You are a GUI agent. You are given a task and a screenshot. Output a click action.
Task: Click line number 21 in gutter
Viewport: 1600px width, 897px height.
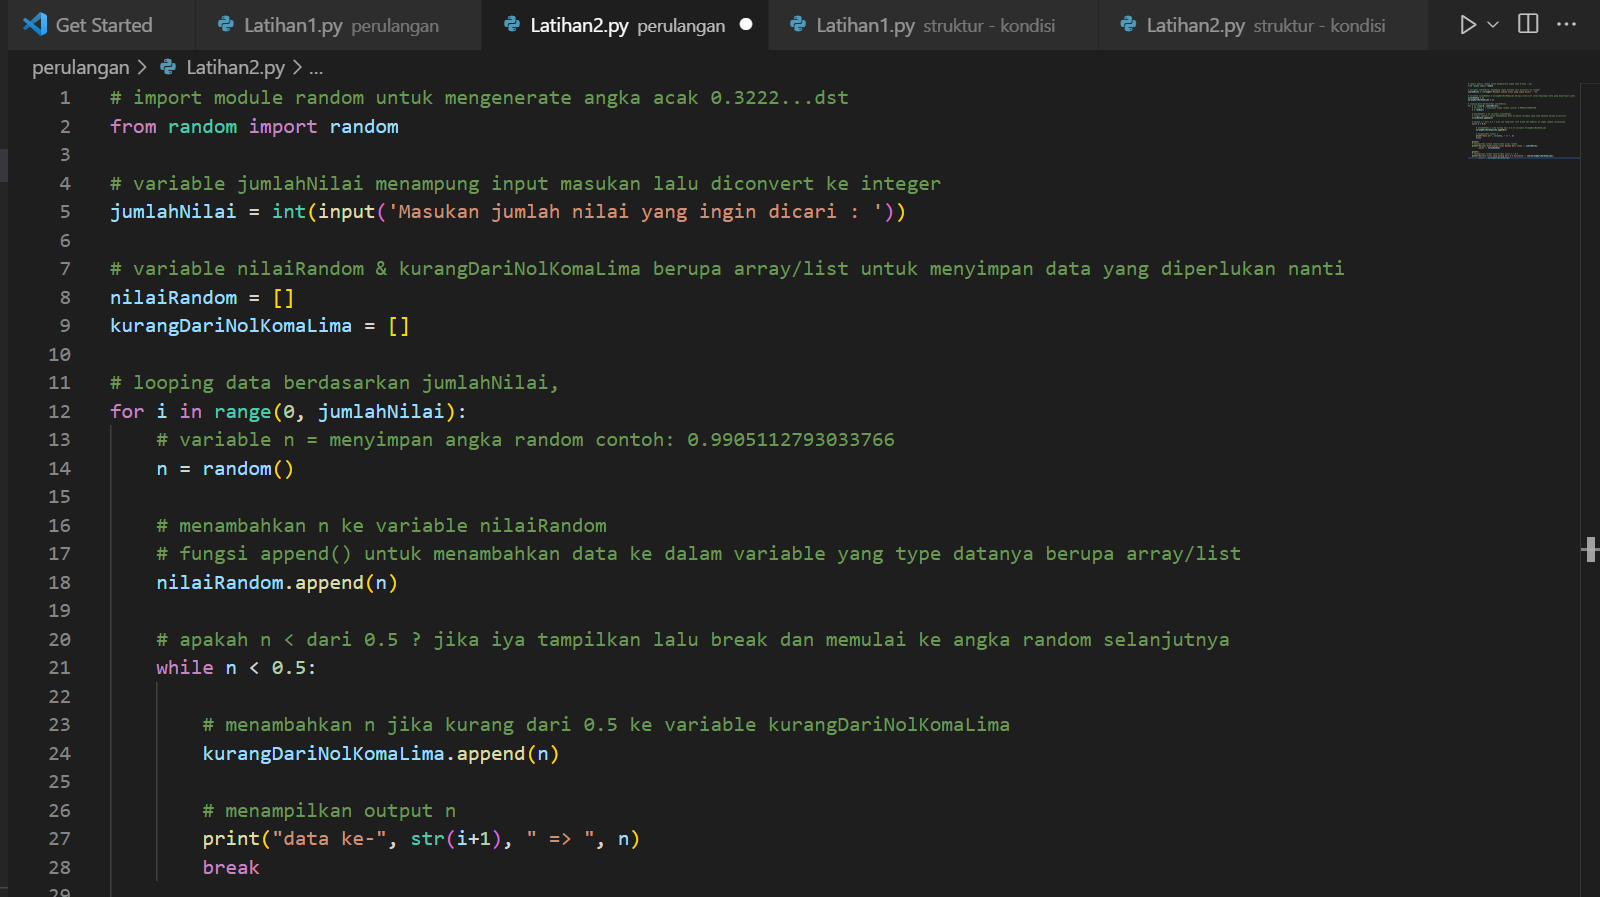59,668
